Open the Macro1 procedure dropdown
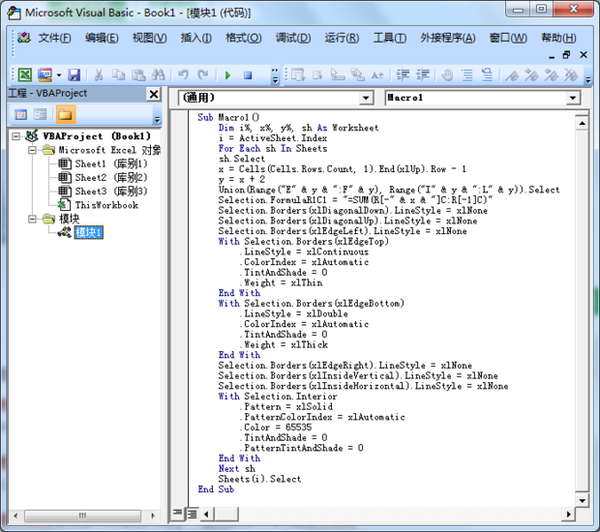Image resolution: width=600 pixels, height=532 pixels. coord(572,98)
